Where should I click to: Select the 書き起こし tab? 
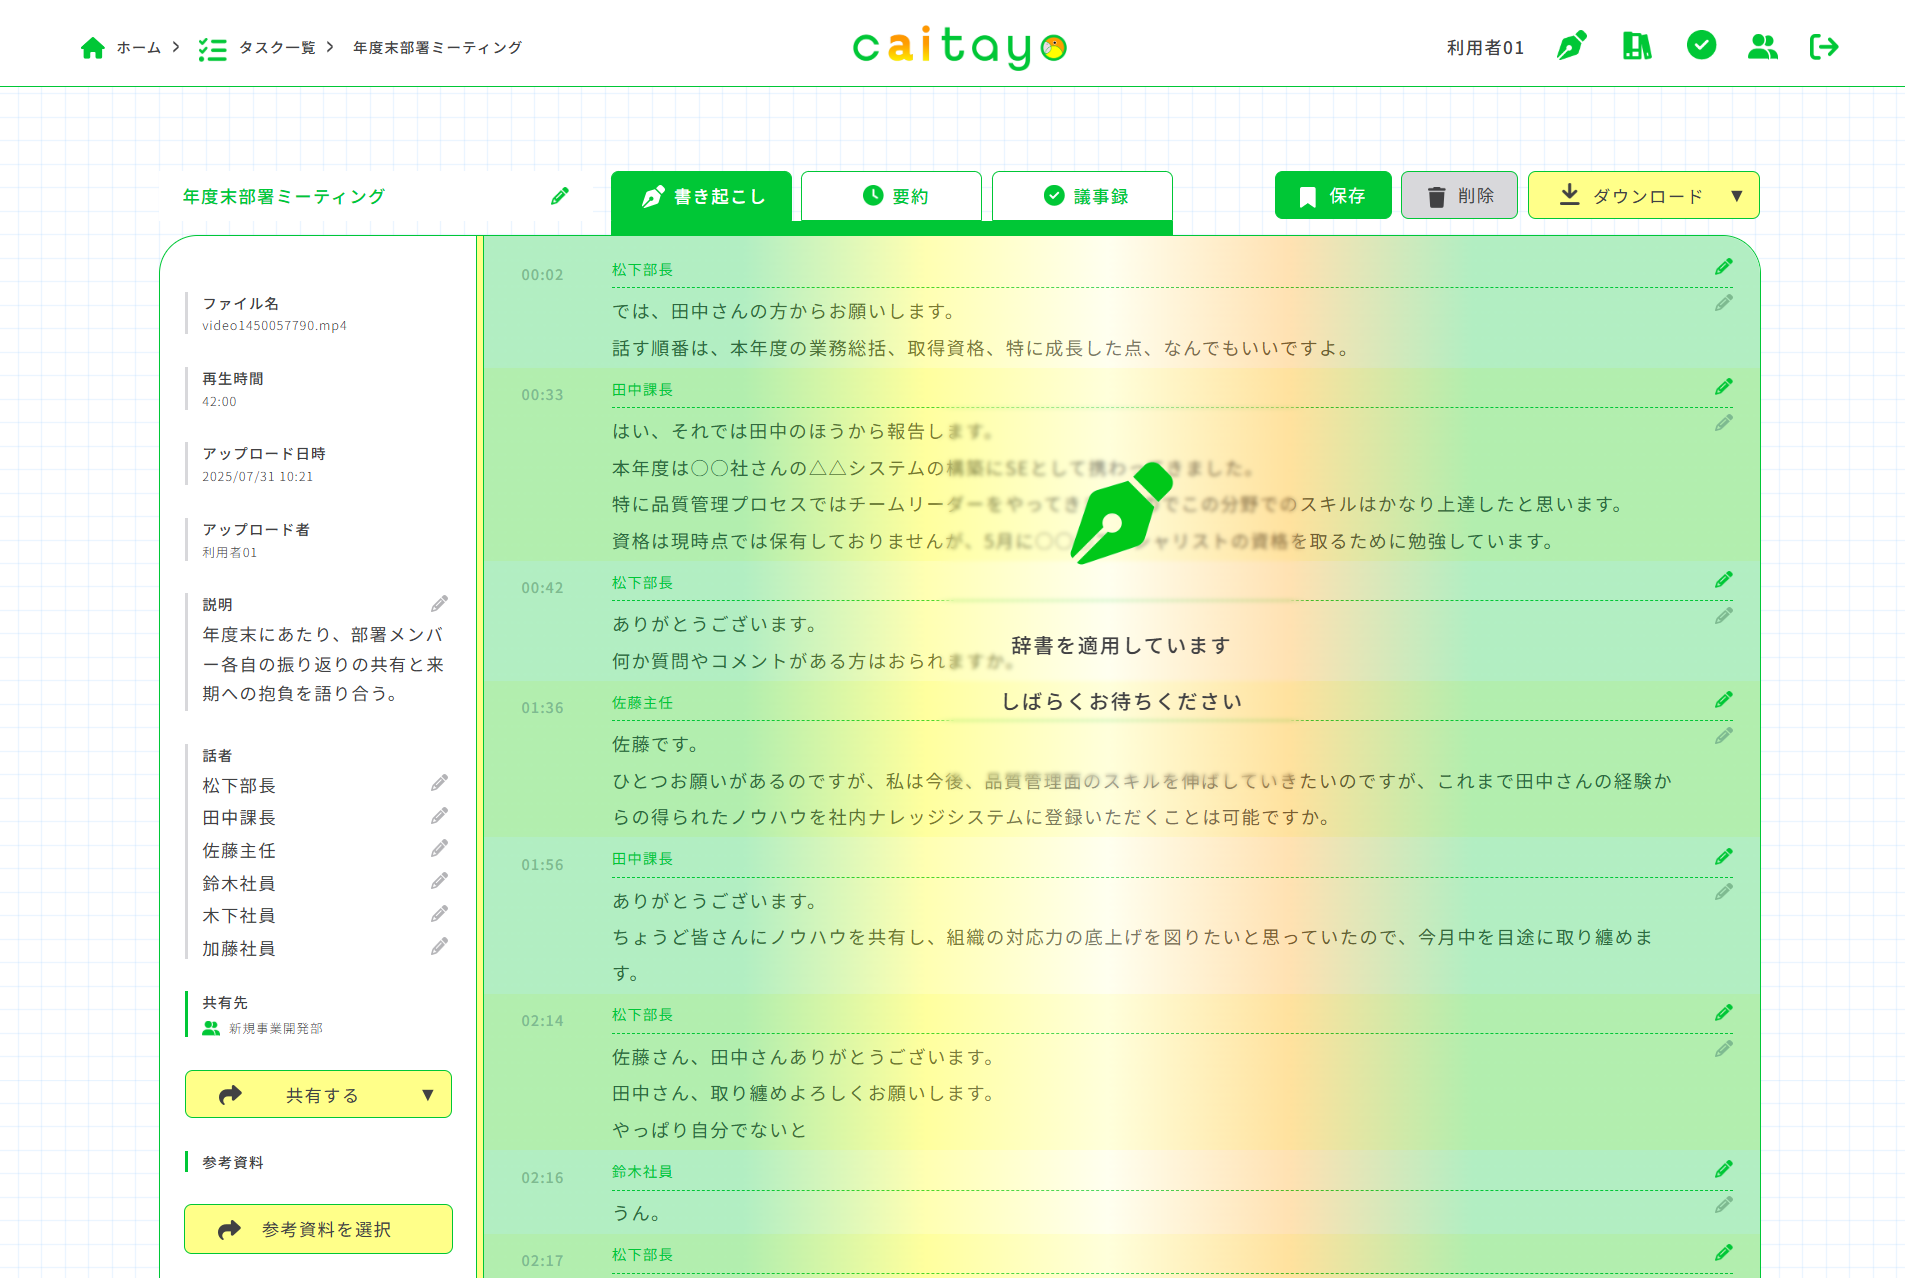click(x=702, y=196)
